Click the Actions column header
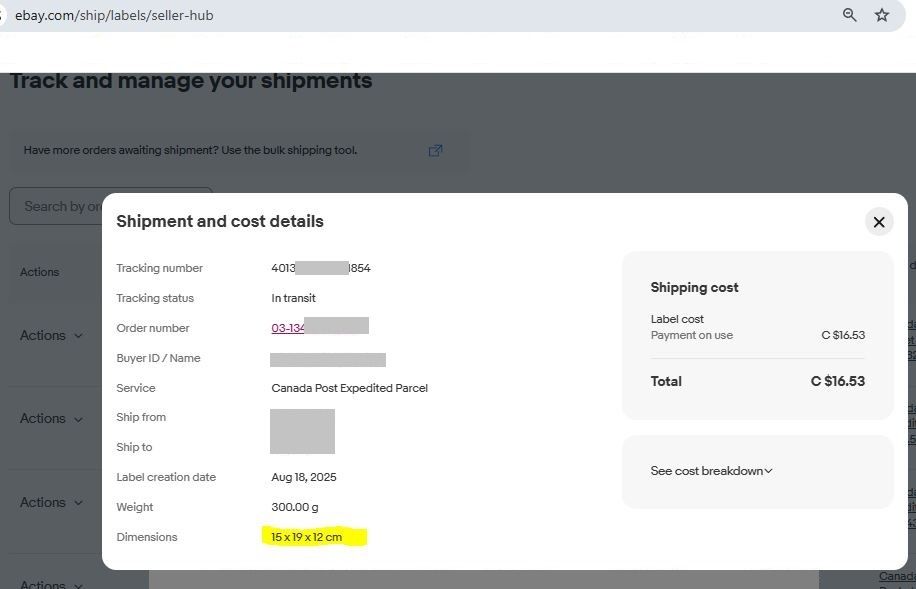This screenshot has width=916, height=589. pos(40,272)
